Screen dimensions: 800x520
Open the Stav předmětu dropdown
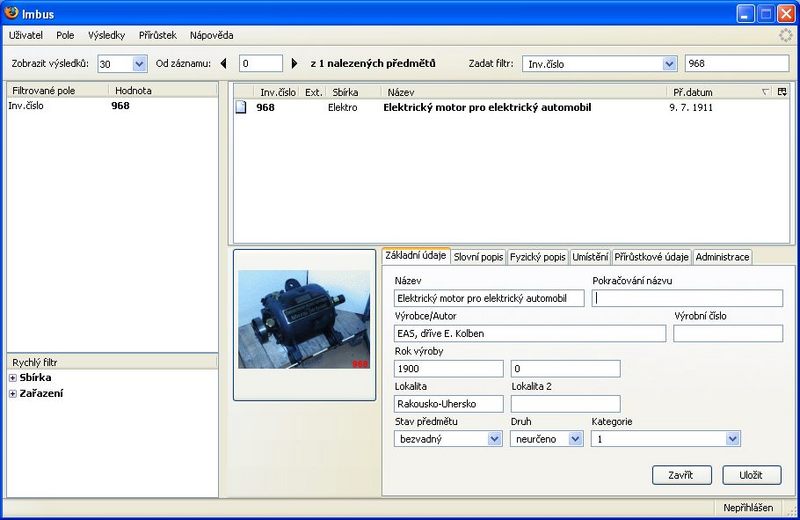coord(494,438)
